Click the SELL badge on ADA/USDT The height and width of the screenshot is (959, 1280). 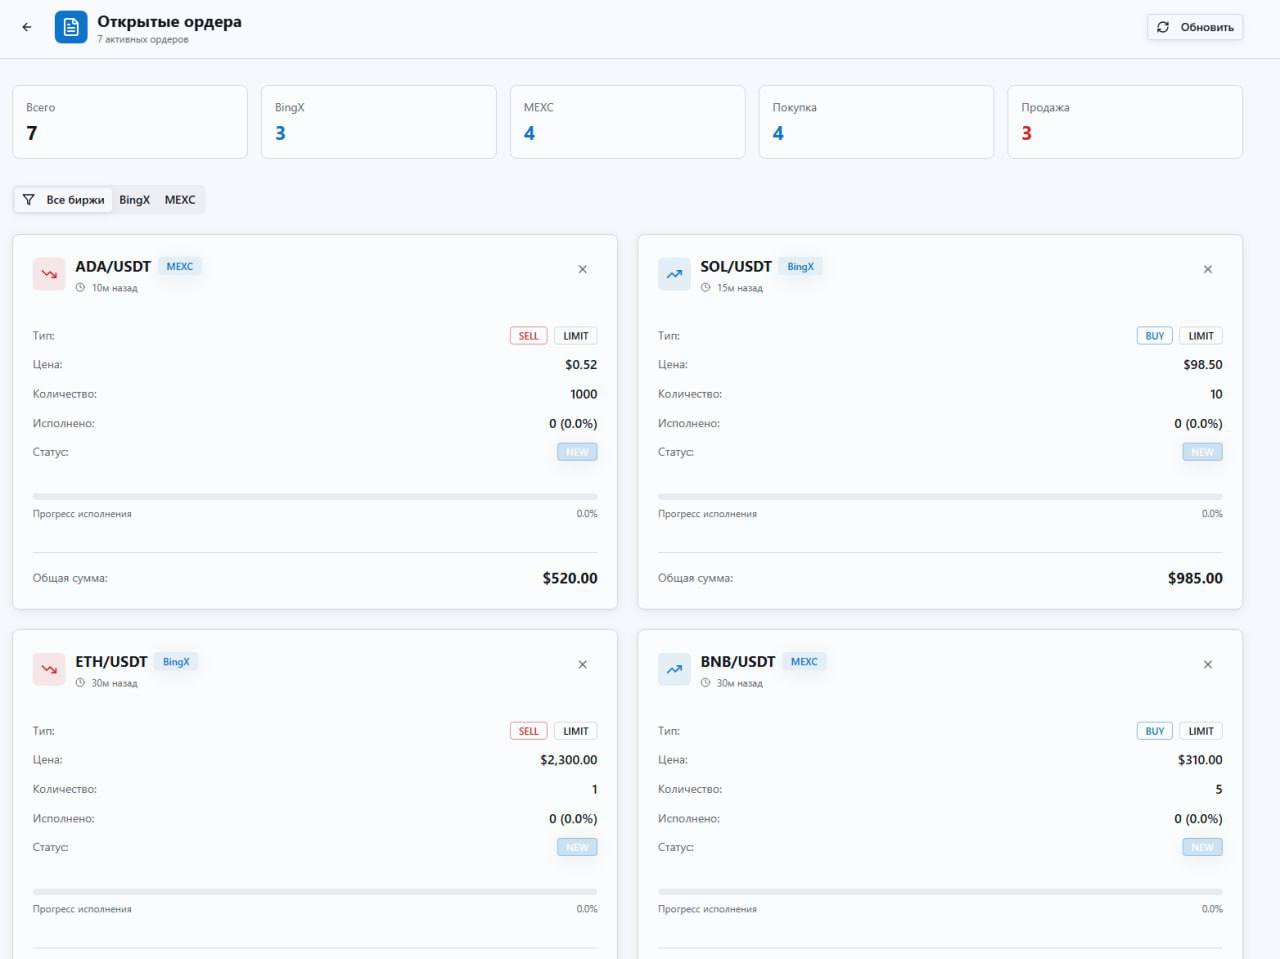[x=528, y=336]
